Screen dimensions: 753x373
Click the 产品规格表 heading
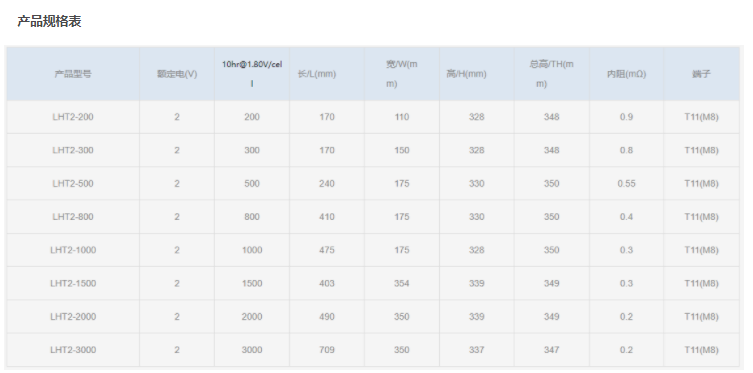[x=49, y=21]
